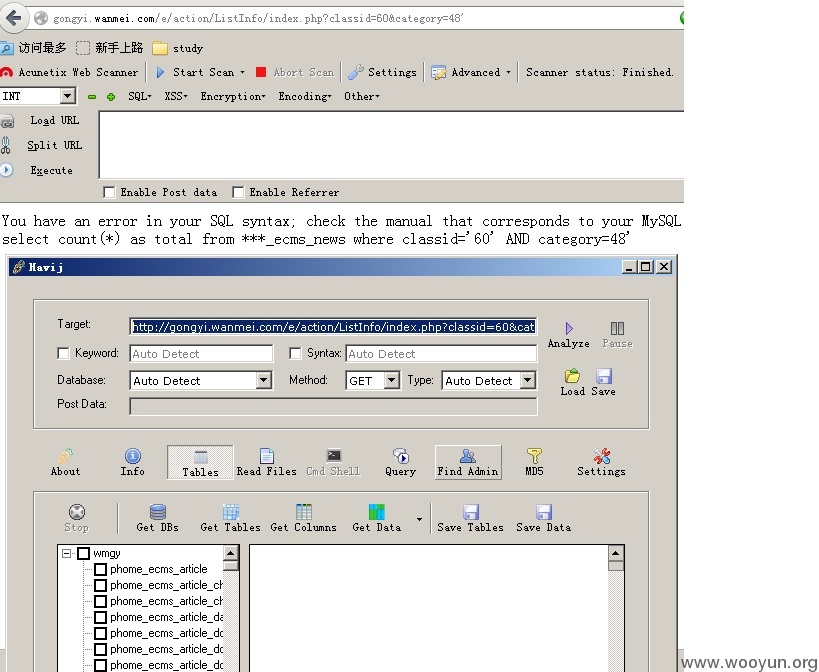The image size is (819, 672).
Task: Click the Pause icon in Havij
Action: click(617, 328)
